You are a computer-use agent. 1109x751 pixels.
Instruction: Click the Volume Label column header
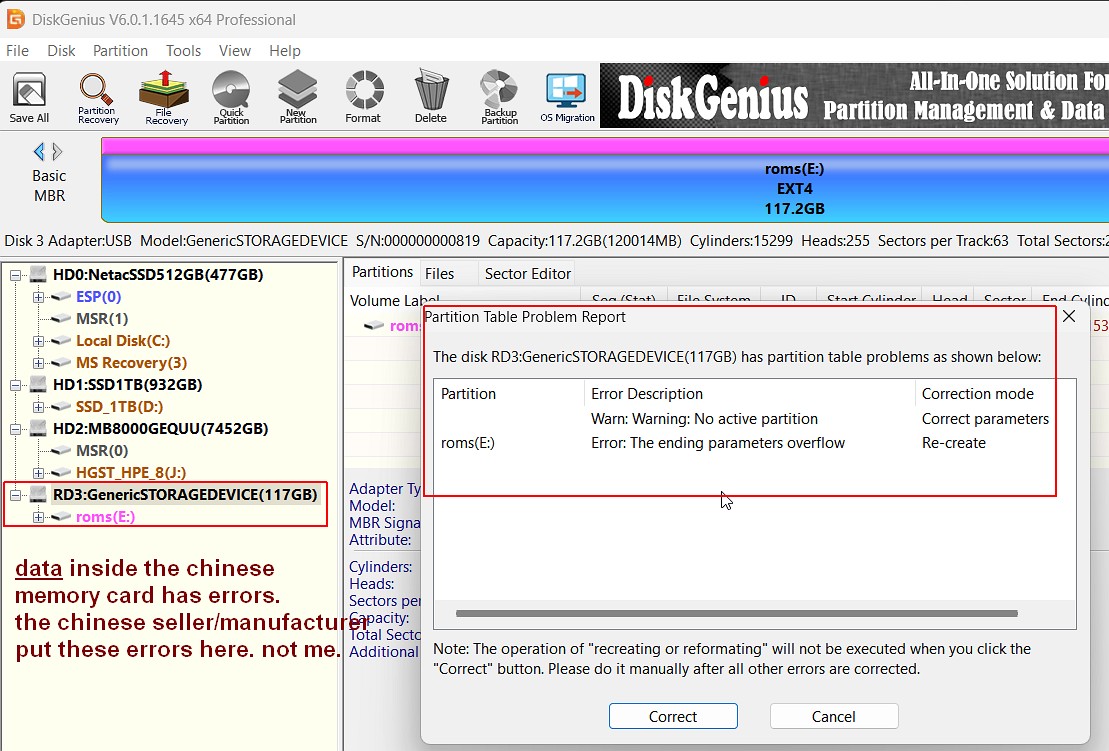pos(395,301)
